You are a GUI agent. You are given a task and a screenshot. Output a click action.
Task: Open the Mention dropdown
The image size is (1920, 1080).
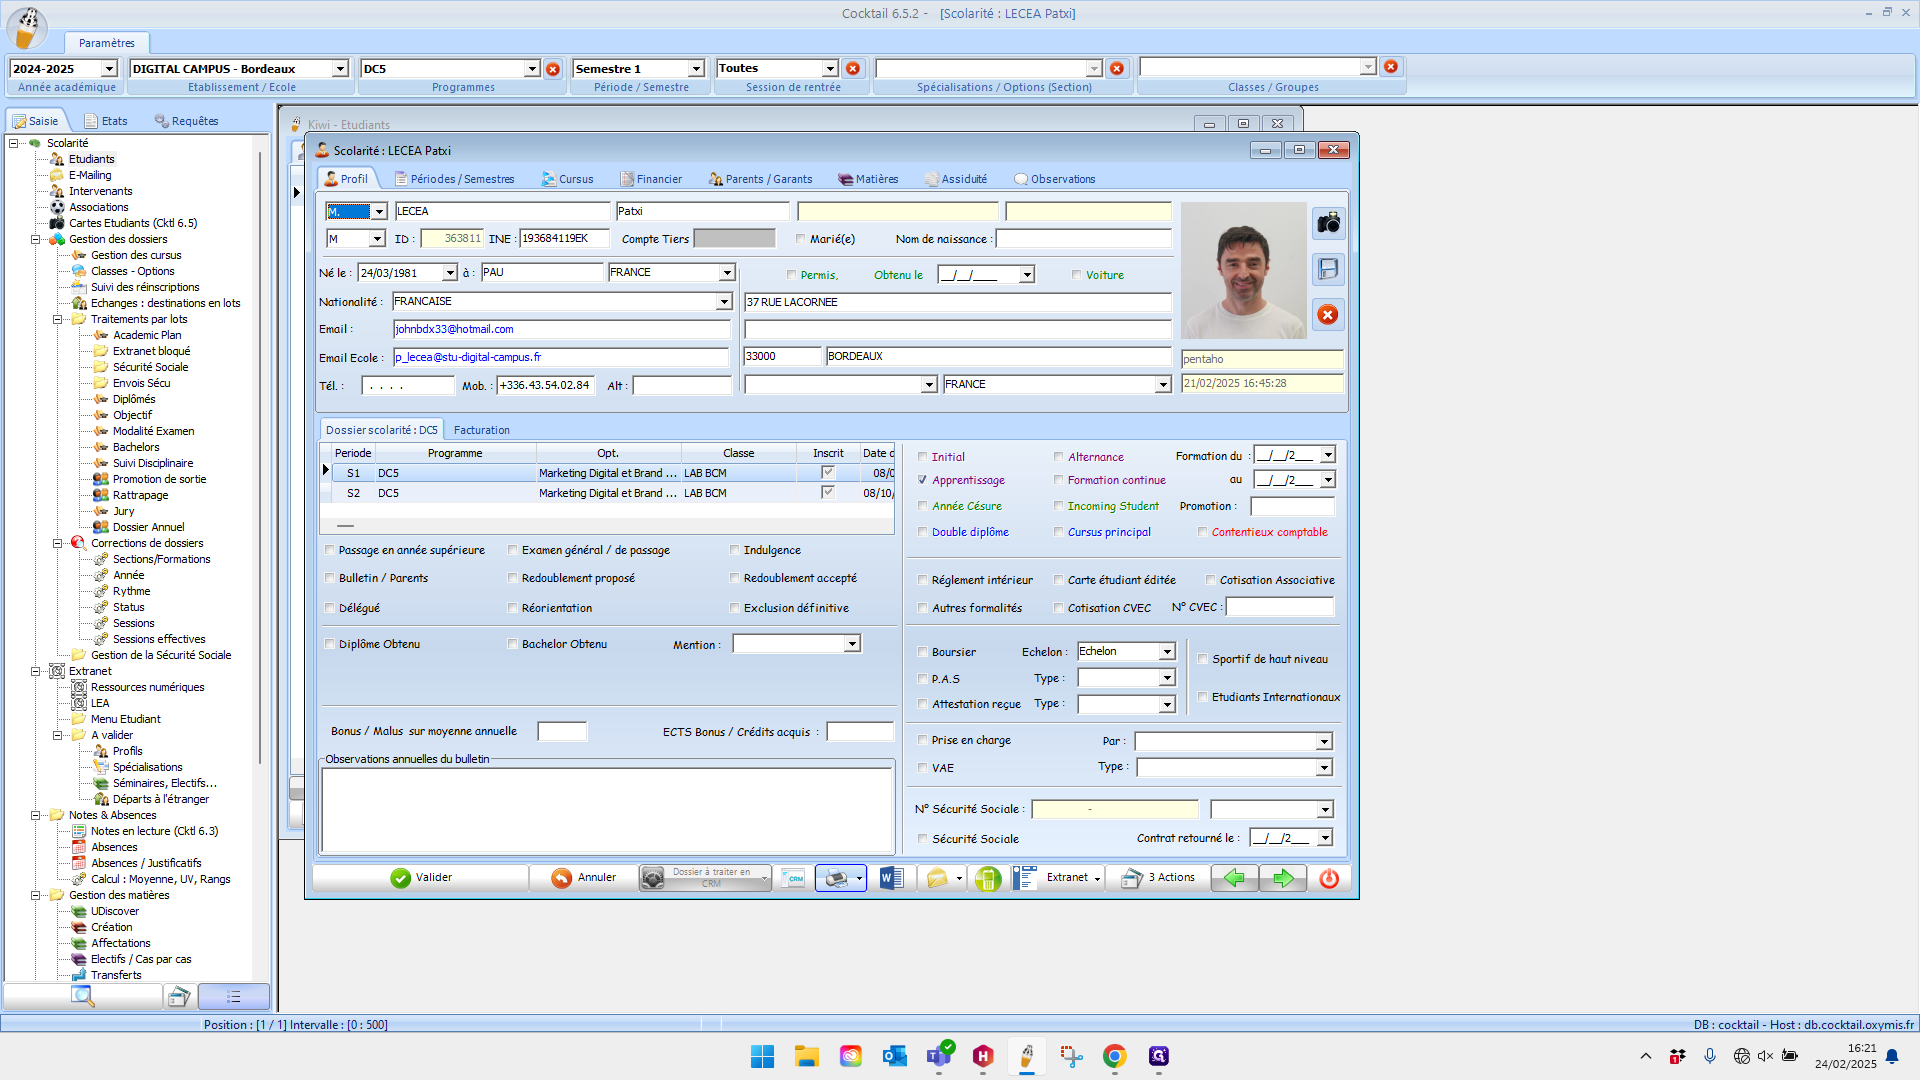852,644
